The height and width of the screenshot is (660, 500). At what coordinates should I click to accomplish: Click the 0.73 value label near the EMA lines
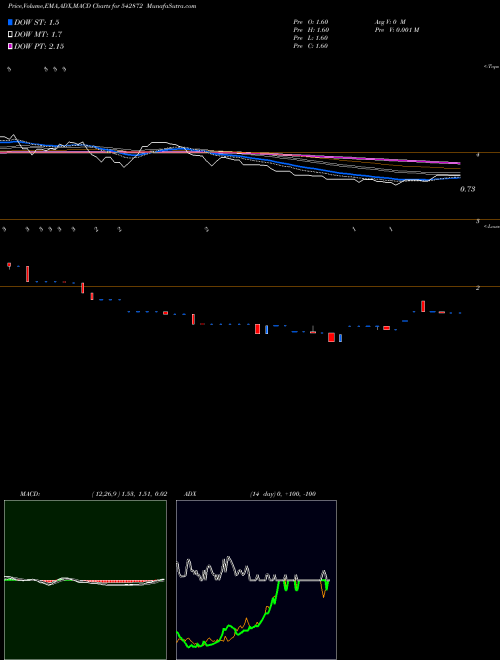pos(468,189)
